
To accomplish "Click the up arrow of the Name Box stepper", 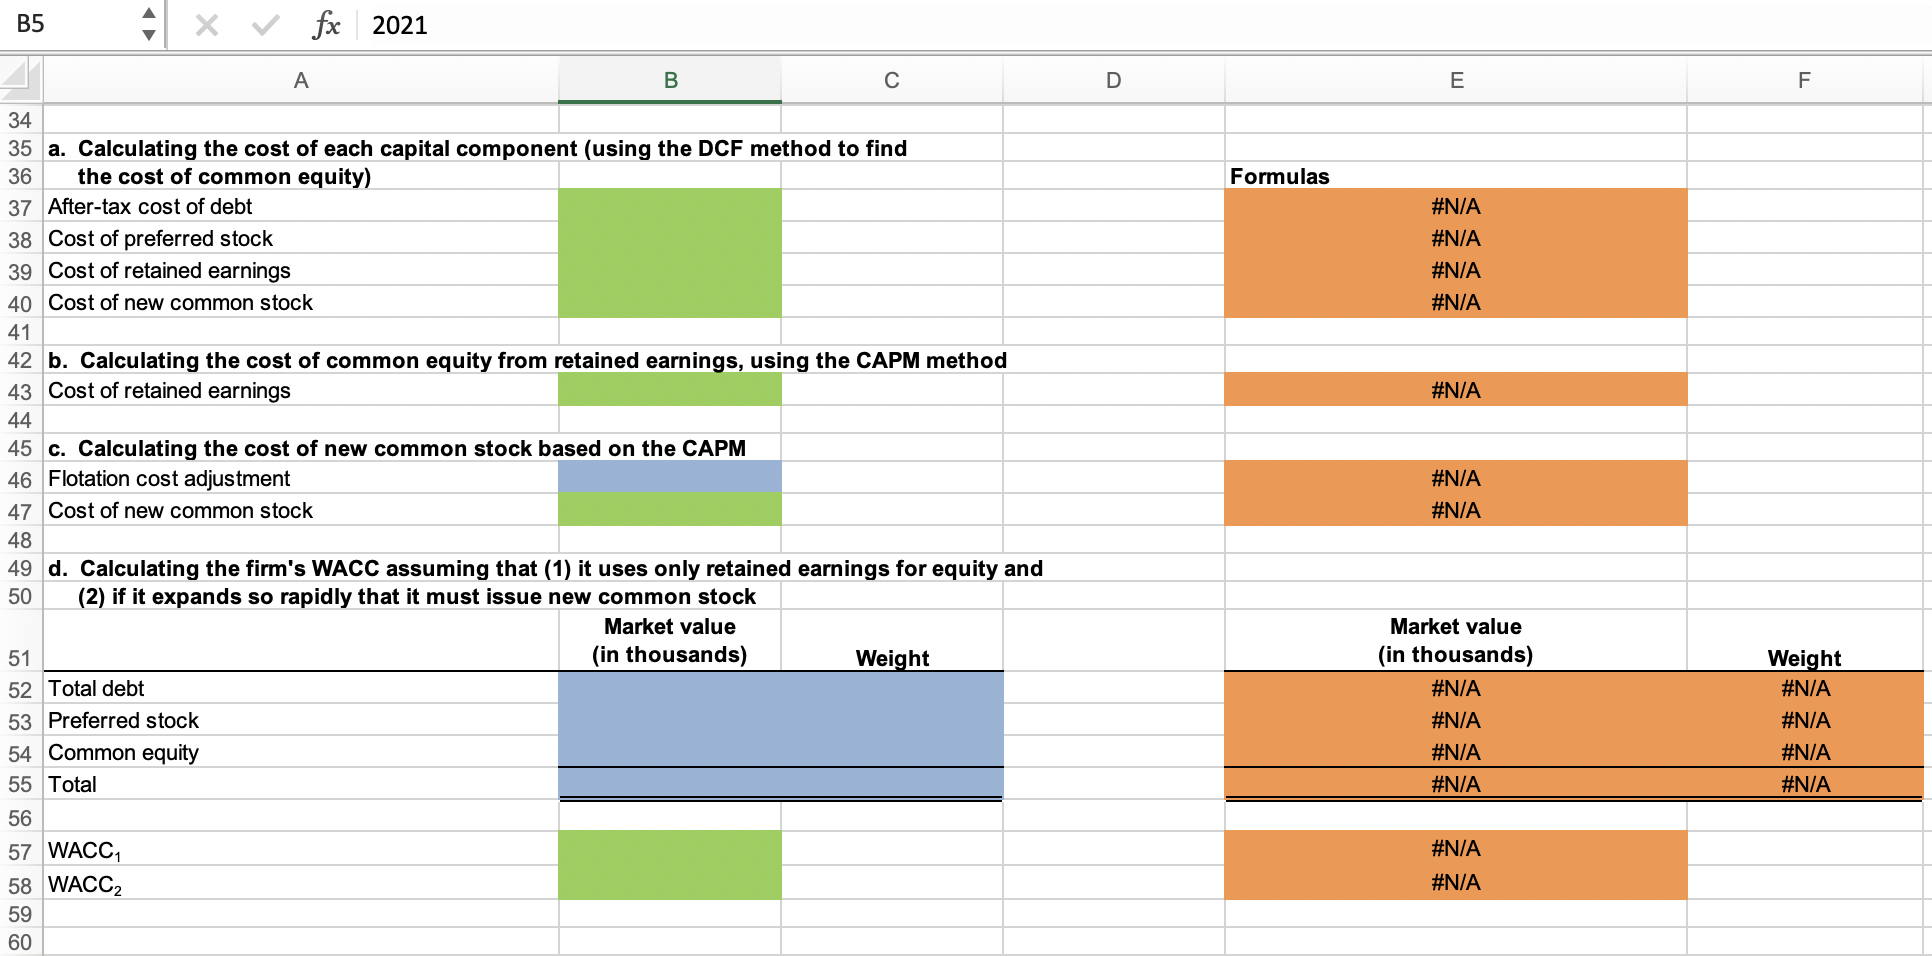I will [x=148, y=14].
